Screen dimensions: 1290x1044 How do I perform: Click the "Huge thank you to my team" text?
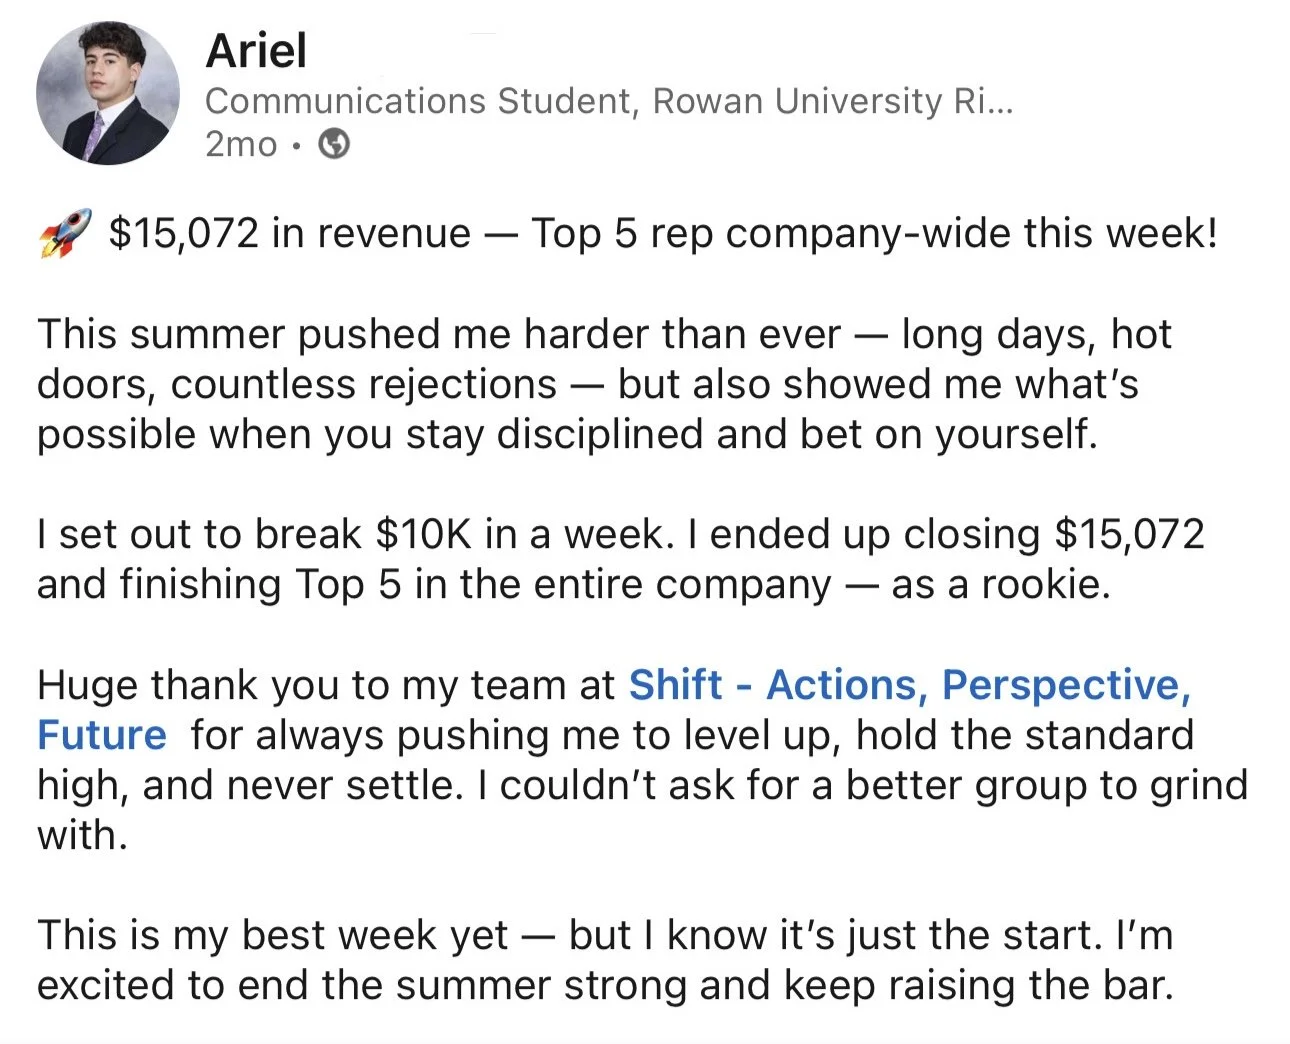click(326, 685)
